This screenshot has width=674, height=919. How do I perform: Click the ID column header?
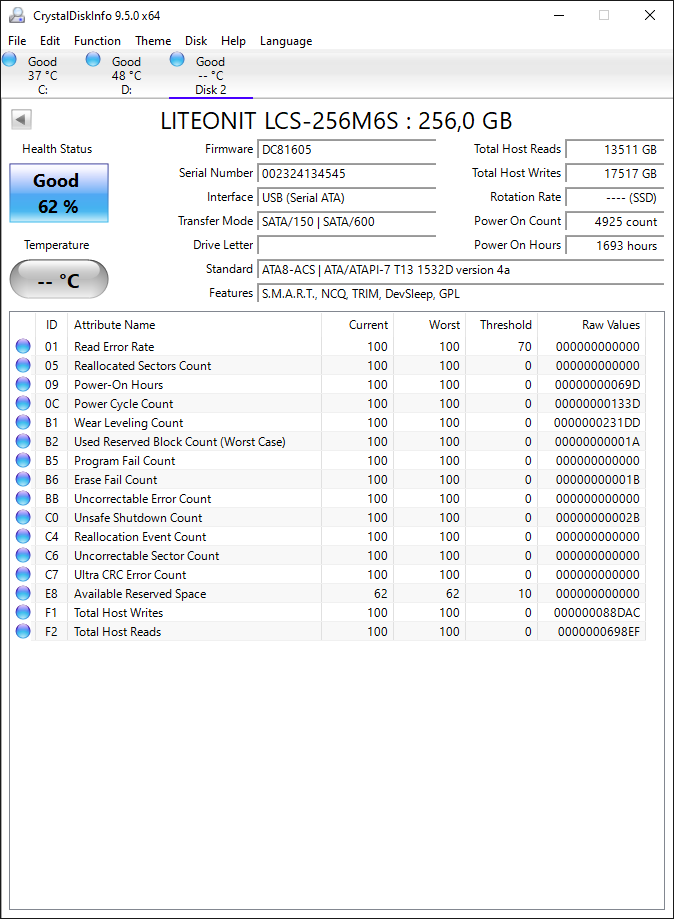tap(52, 325)
